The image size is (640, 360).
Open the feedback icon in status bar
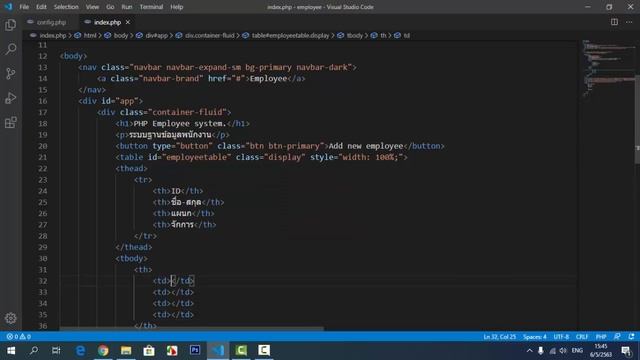pos(617,337)
